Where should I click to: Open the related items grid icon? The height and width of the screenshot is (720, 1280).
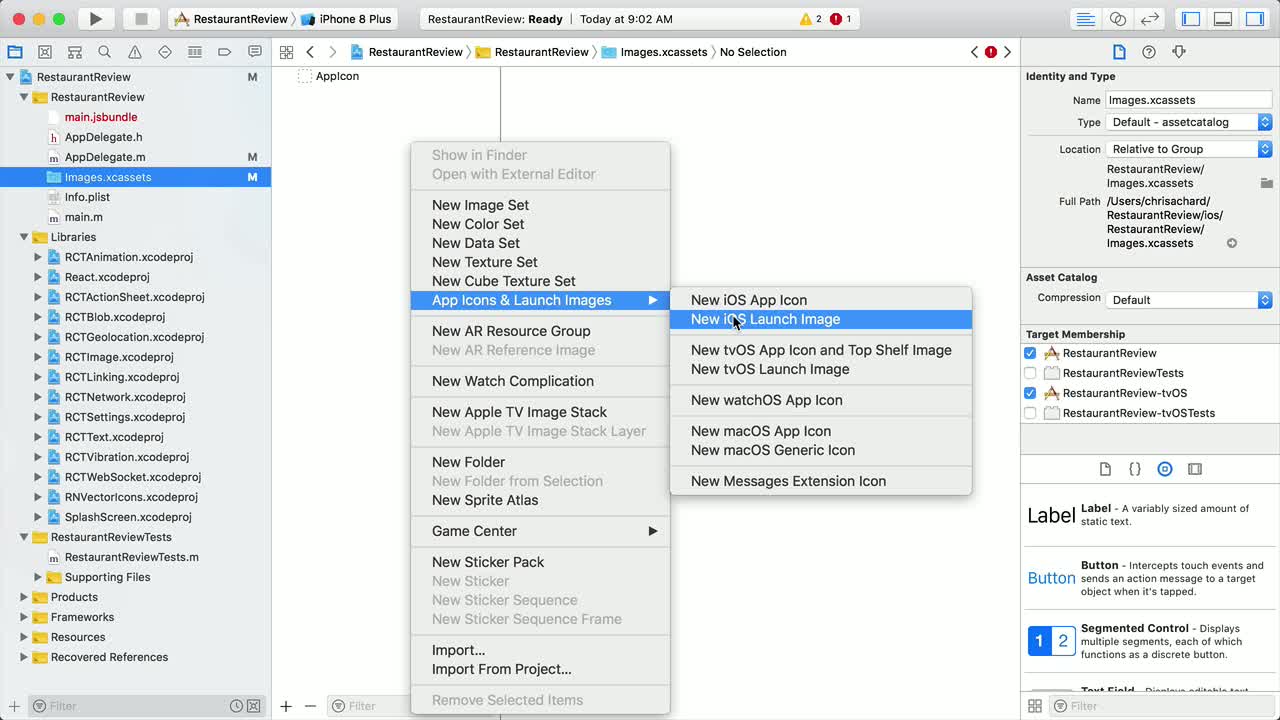286,52
